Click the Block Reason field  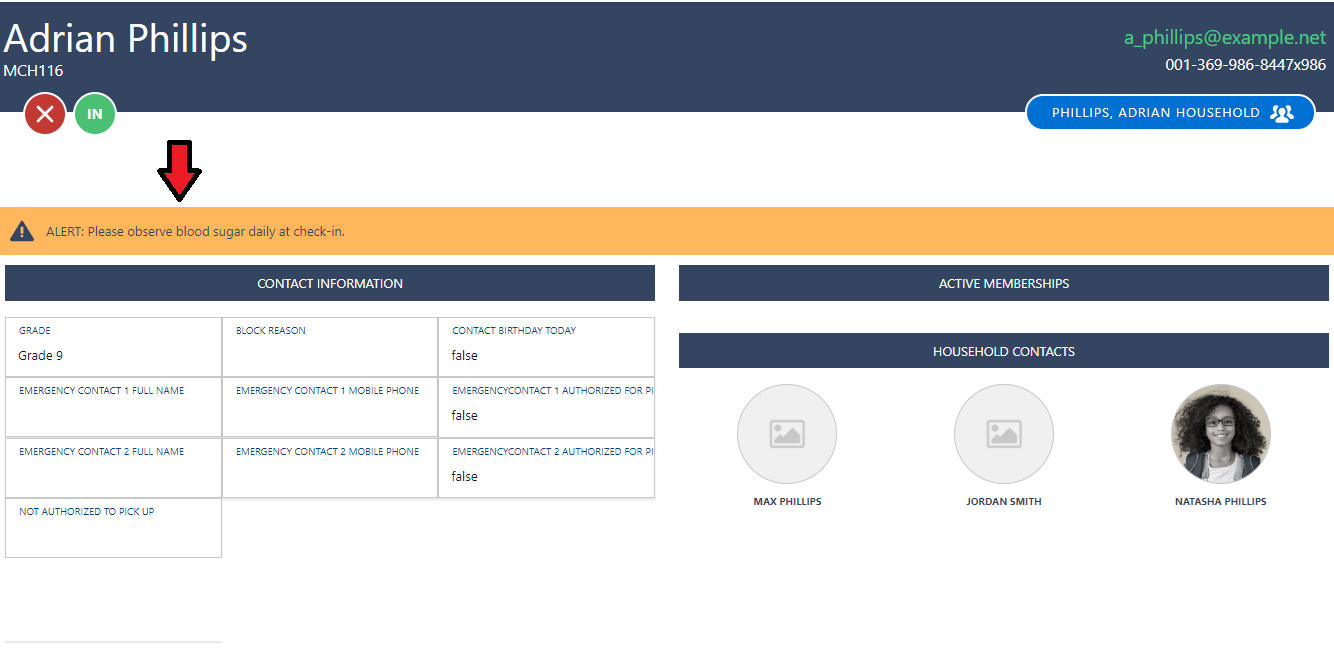330,347
